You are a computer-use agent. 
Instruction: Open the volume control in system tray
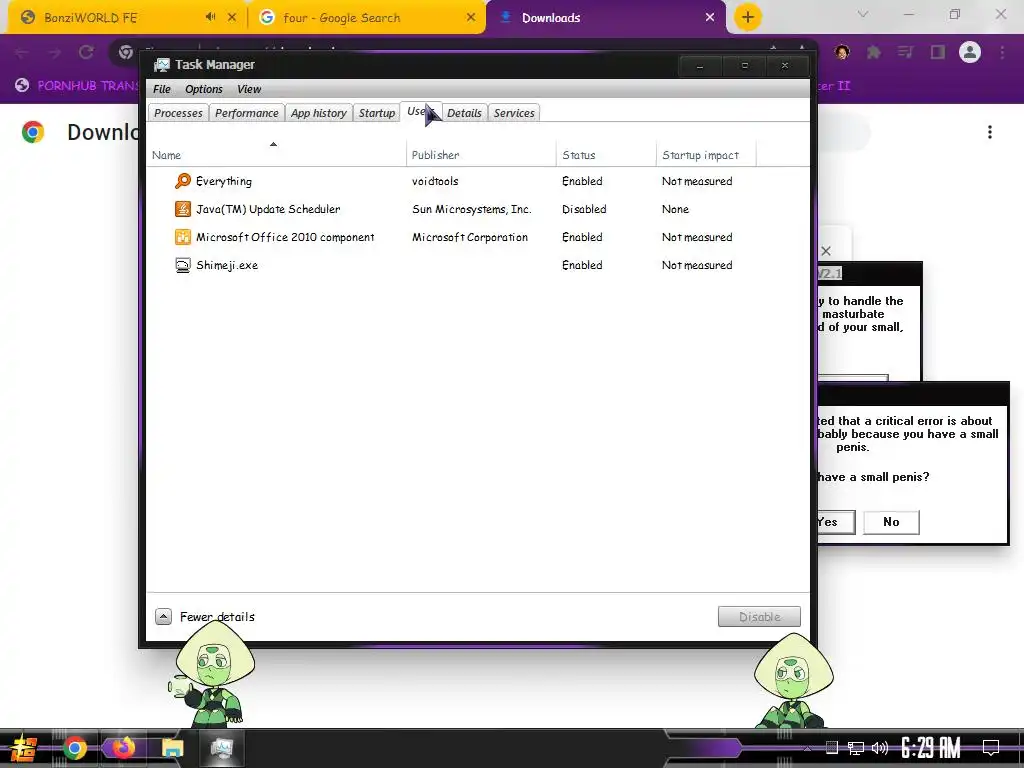880,748
